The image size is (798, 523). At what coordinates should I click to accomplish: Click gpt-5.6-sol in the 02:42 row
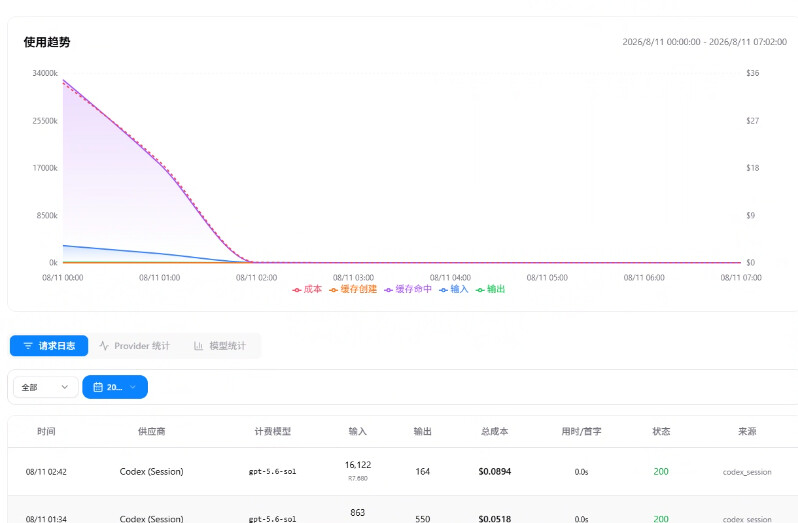pyautogui.click(x=272, y=472)
